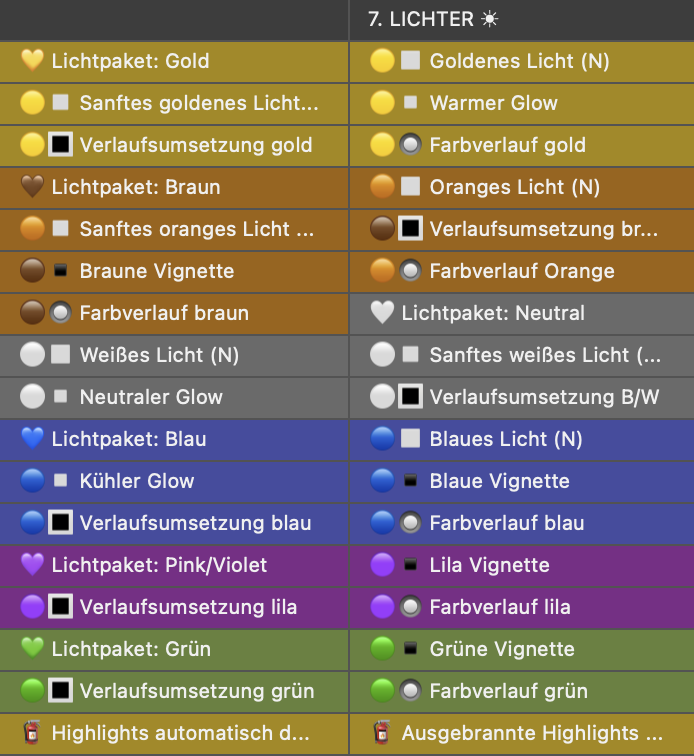Screen dimensions: 694x756
Task: Run the Warmer Glow action
Action: tap(522, 103)
